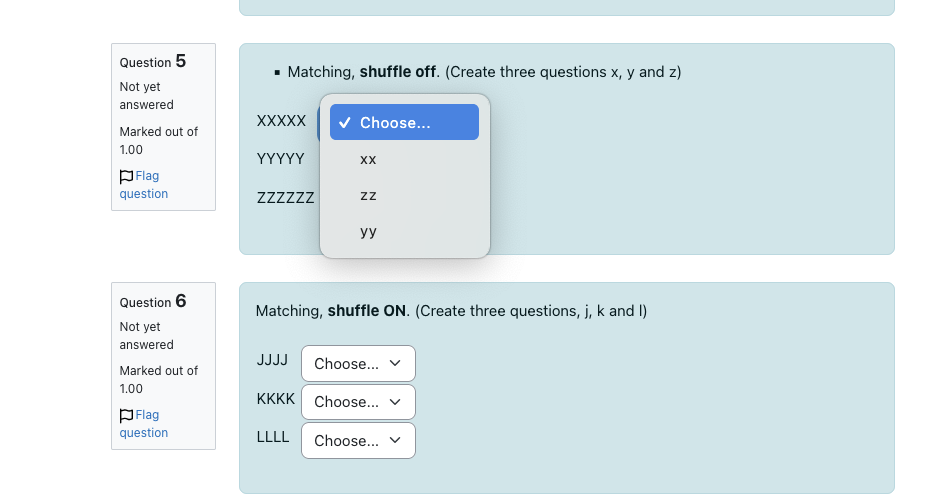
Task: Pick xx from the open dropdown list
Action: pos(404,159)
